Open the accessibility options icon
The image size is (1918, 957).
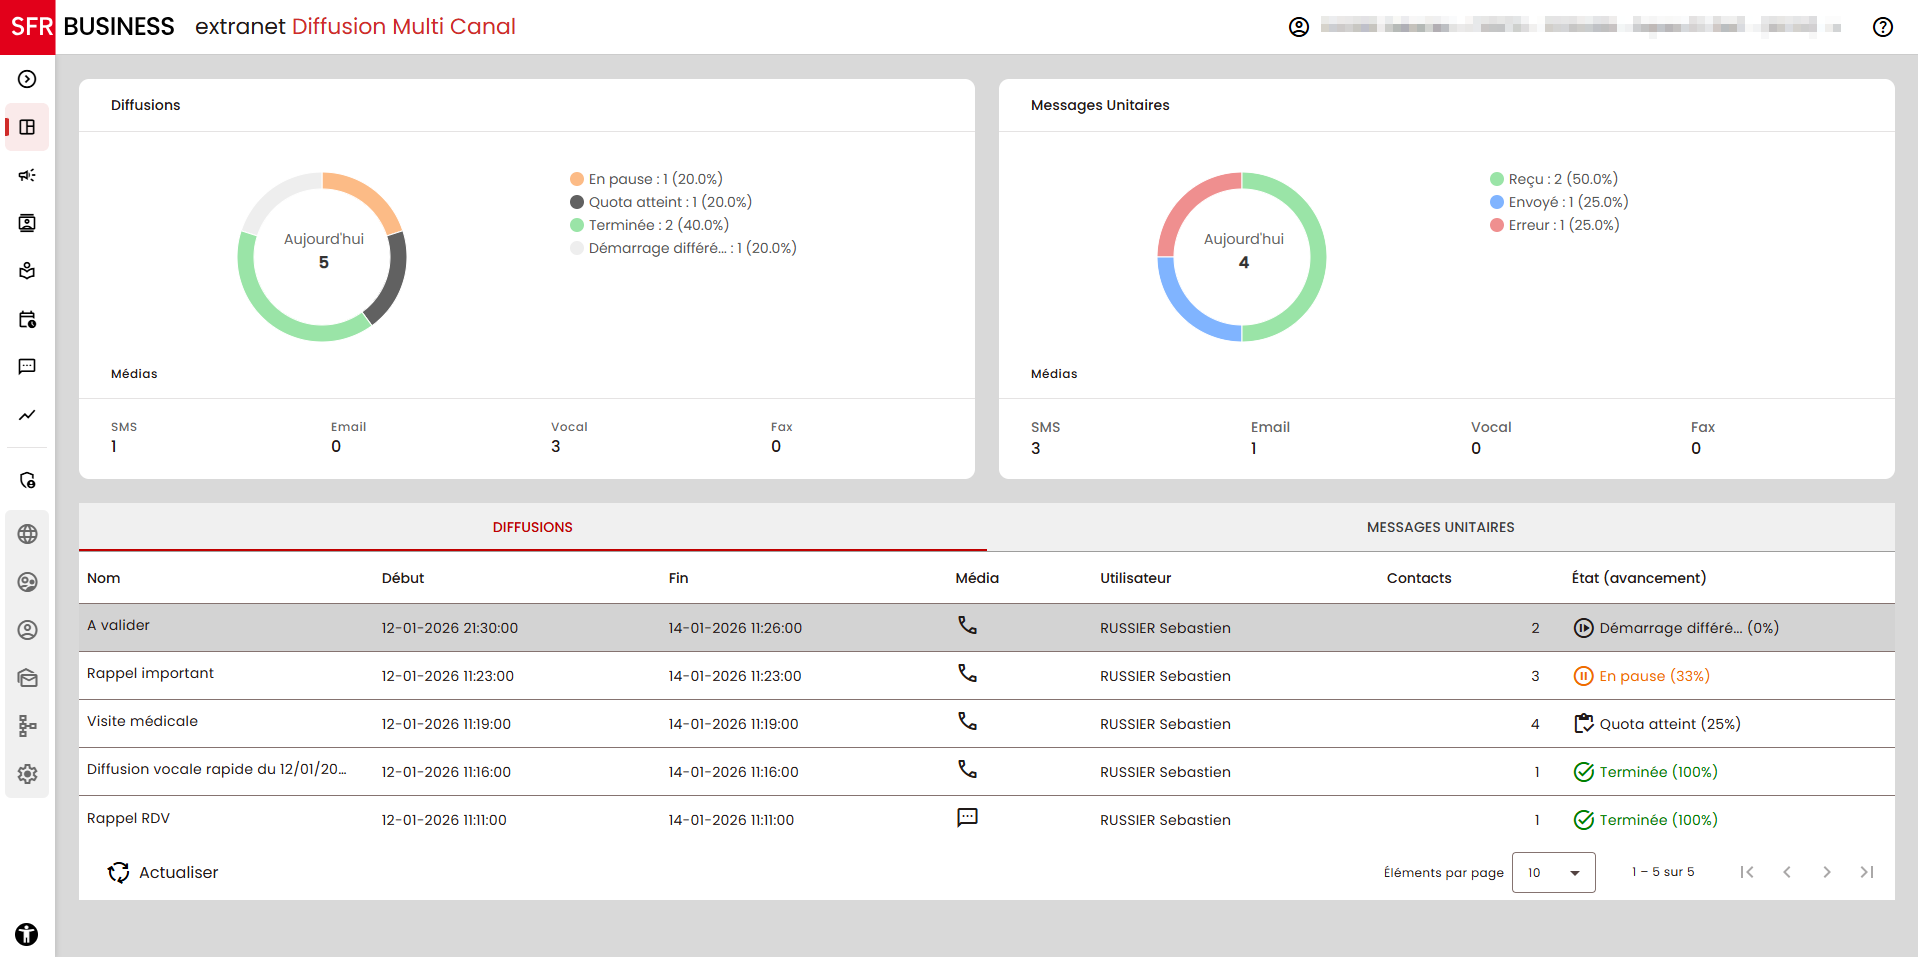point(27,934)
